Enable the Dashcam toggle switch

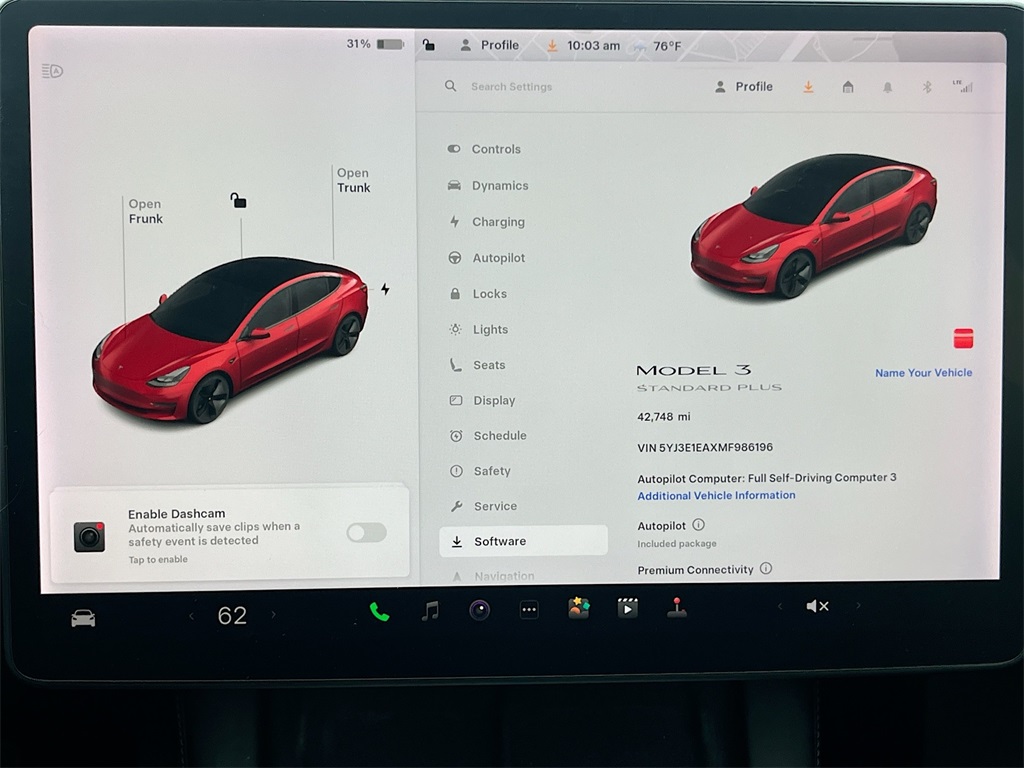click(366, 533)
